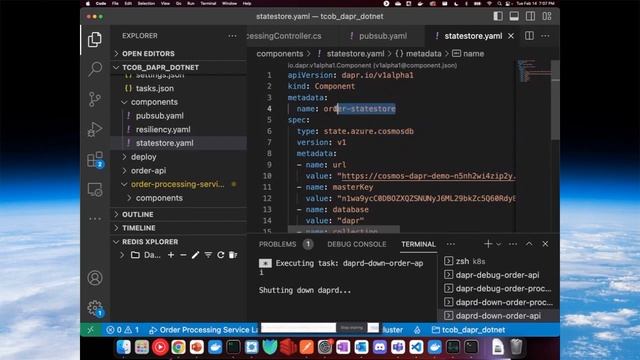
Task: Open the Problems panel tab
Action: [285, 244]
